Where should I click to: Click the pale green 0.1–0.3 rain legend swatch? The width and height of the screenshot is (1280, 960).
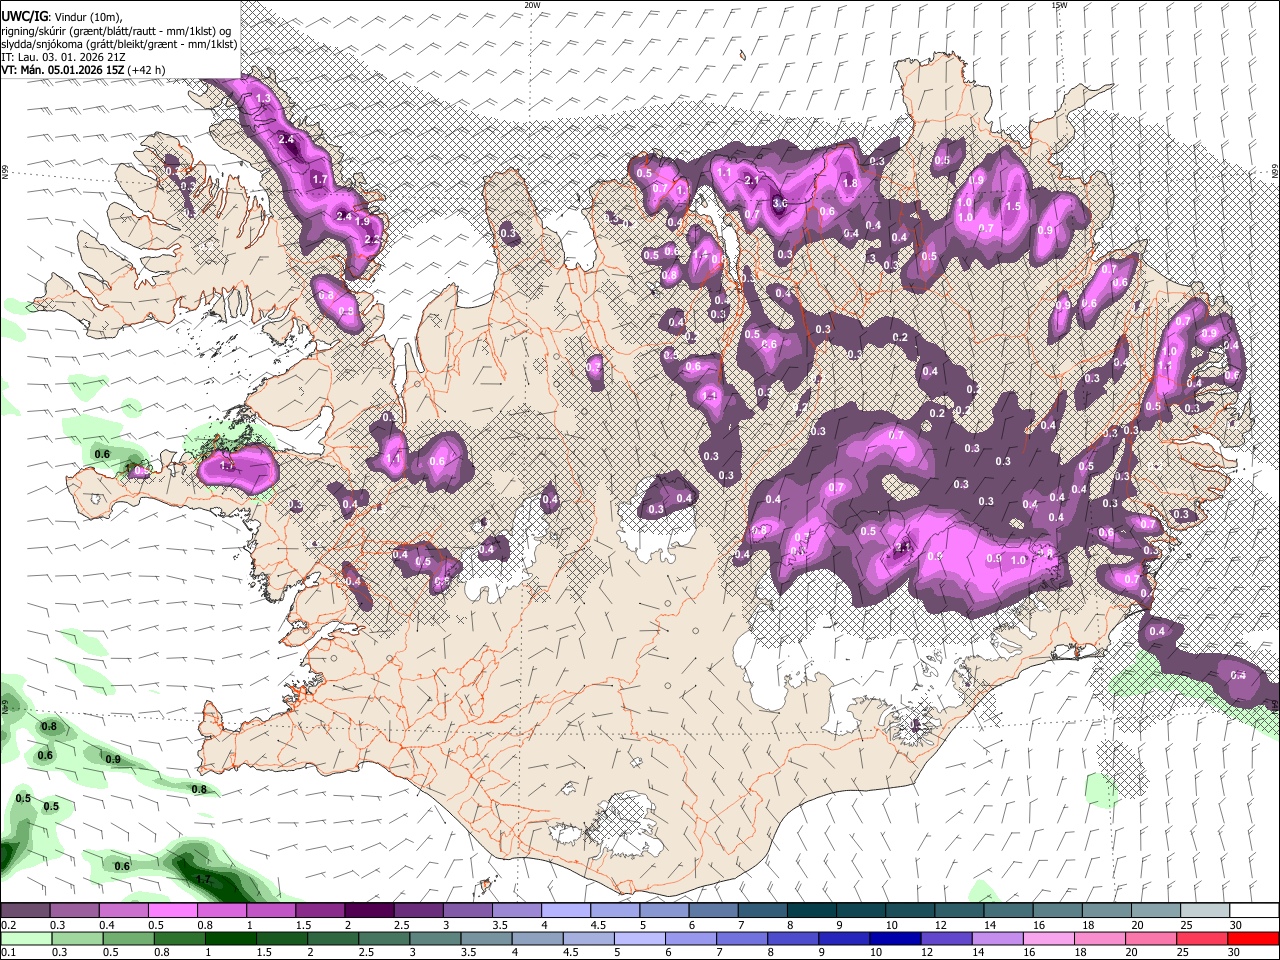pyautogui.click(x=25, y=938)
